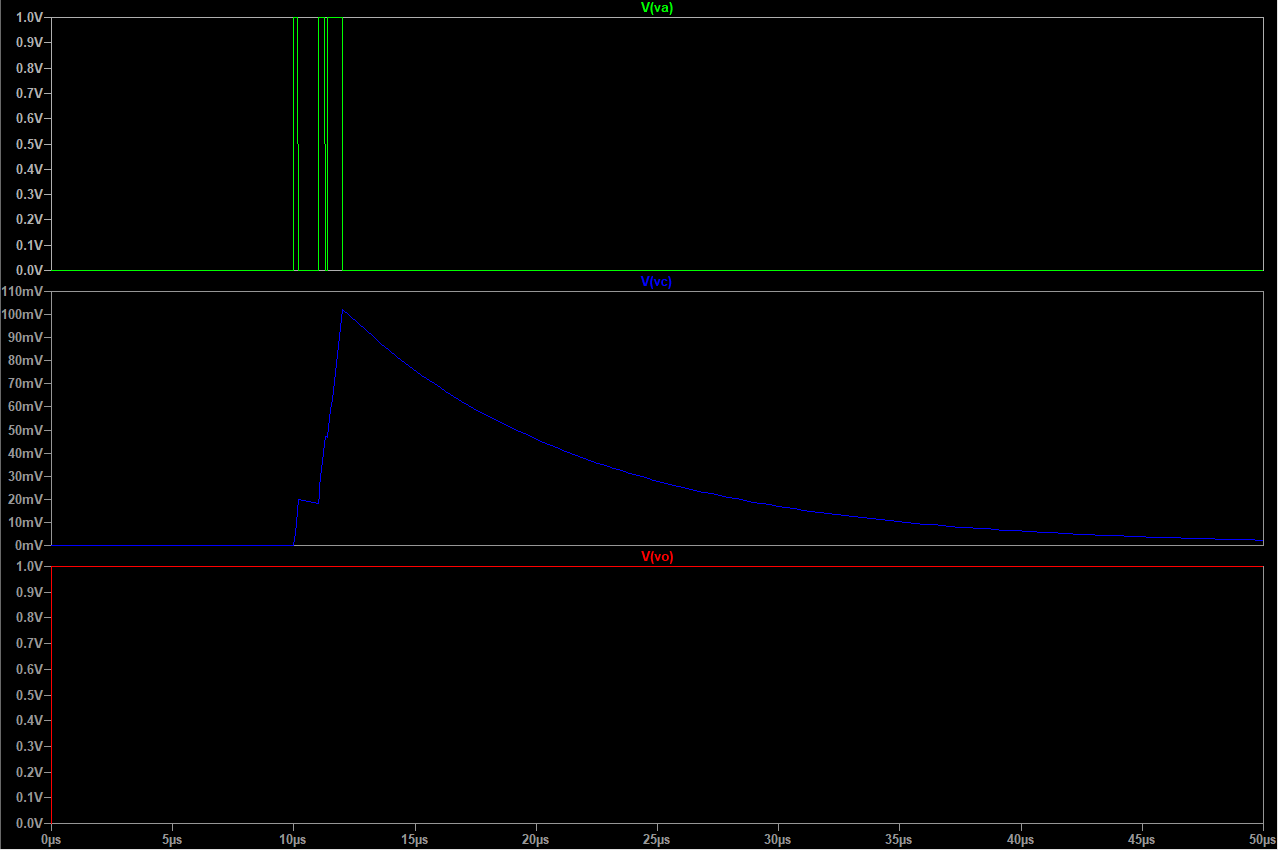1278x850 pixels.
Task: Click the 40µs label on time axis
Action: [1020, 840]
